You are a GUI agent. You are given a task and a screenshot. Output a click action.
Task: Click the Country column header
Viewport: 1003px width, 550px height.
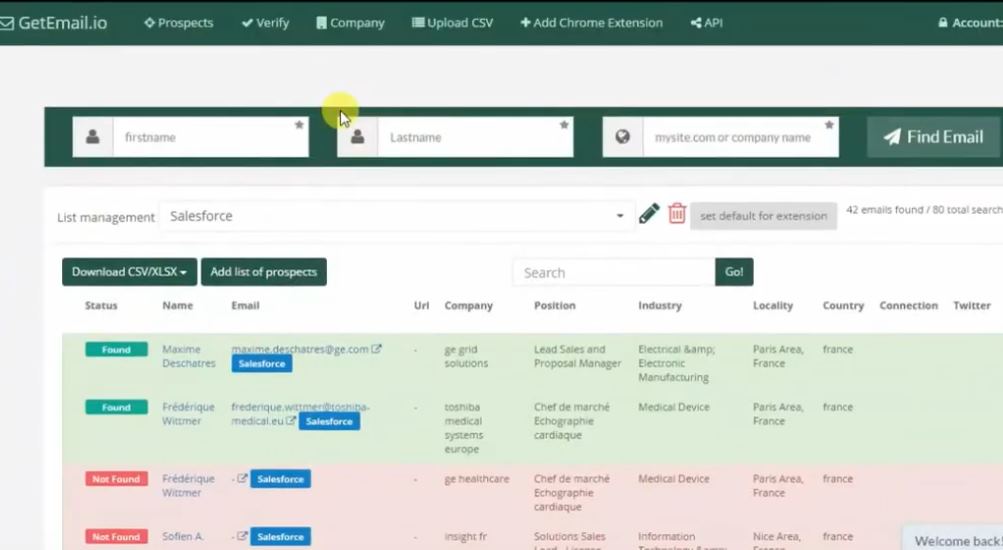point(843,306)
